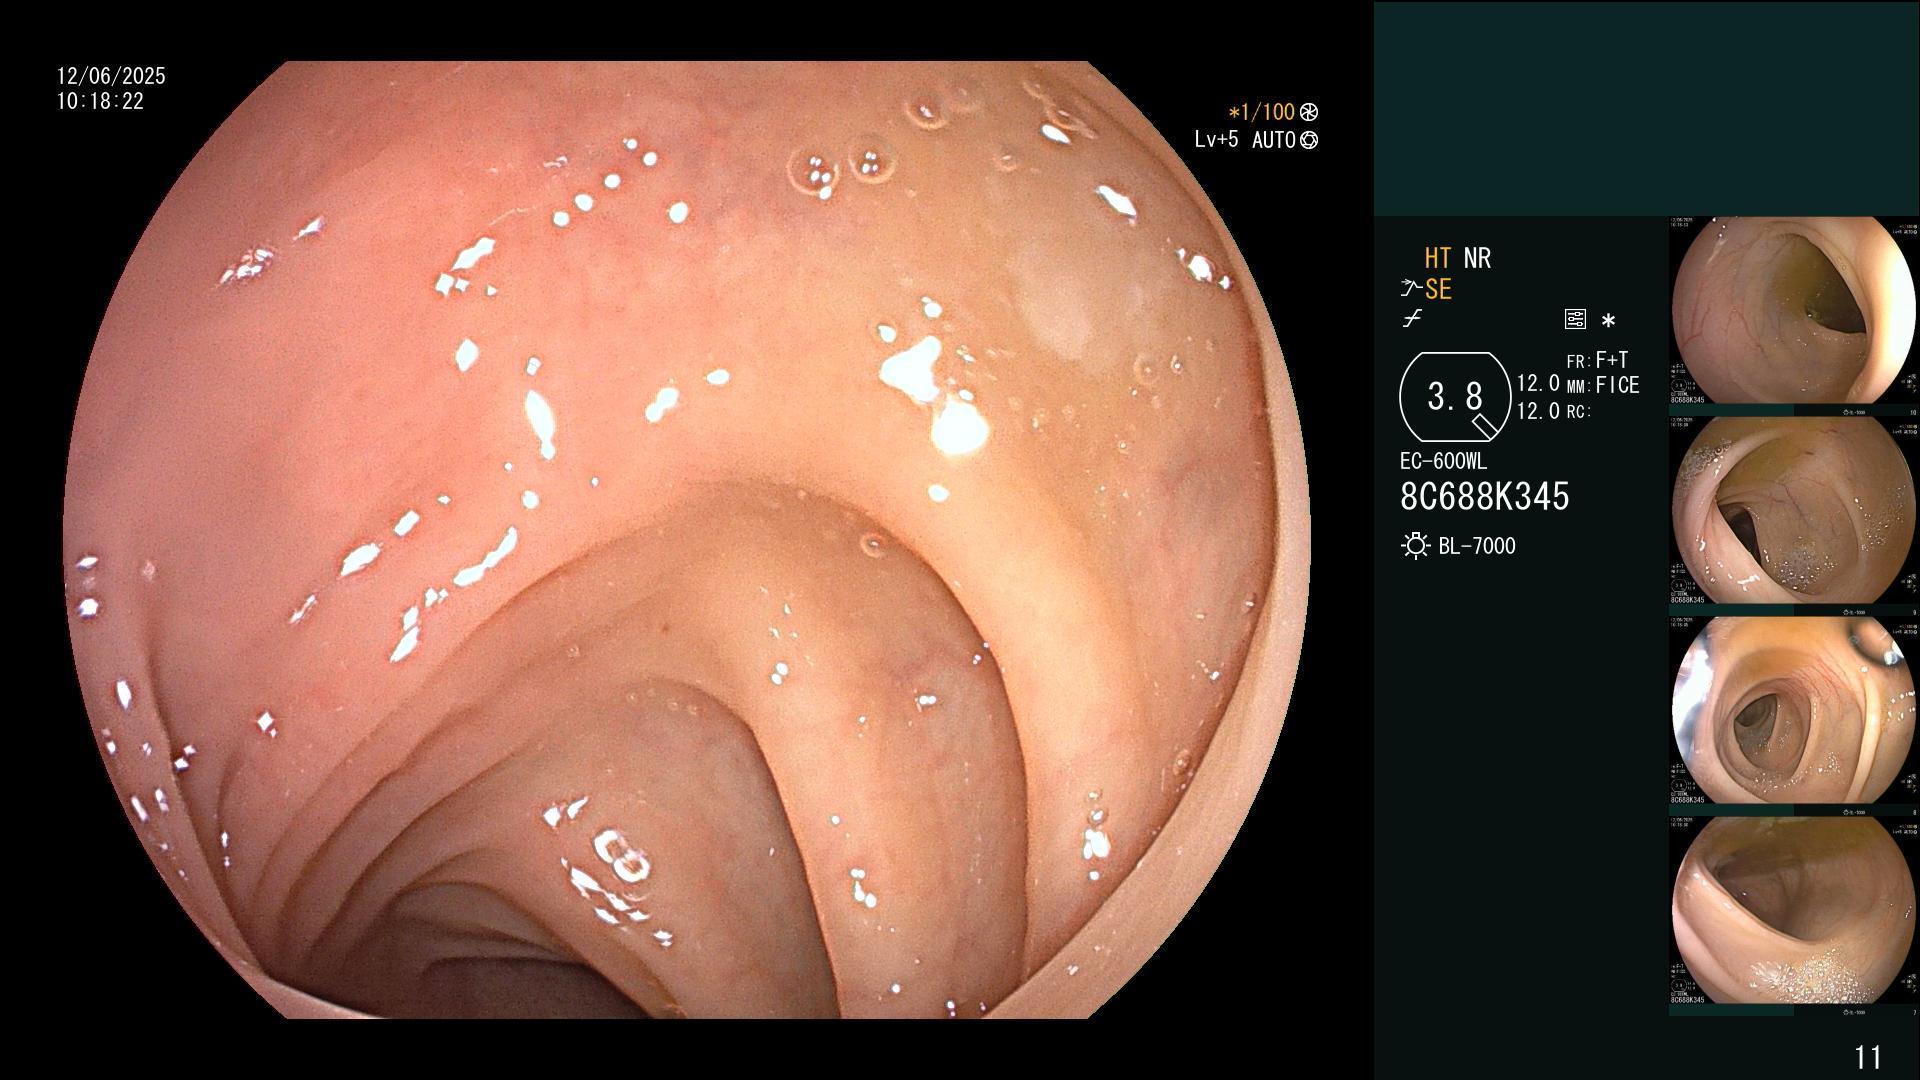Click the serial number 8C688K345
The height and width of the screenshot is (1080, 1920).
[1485, 496]
